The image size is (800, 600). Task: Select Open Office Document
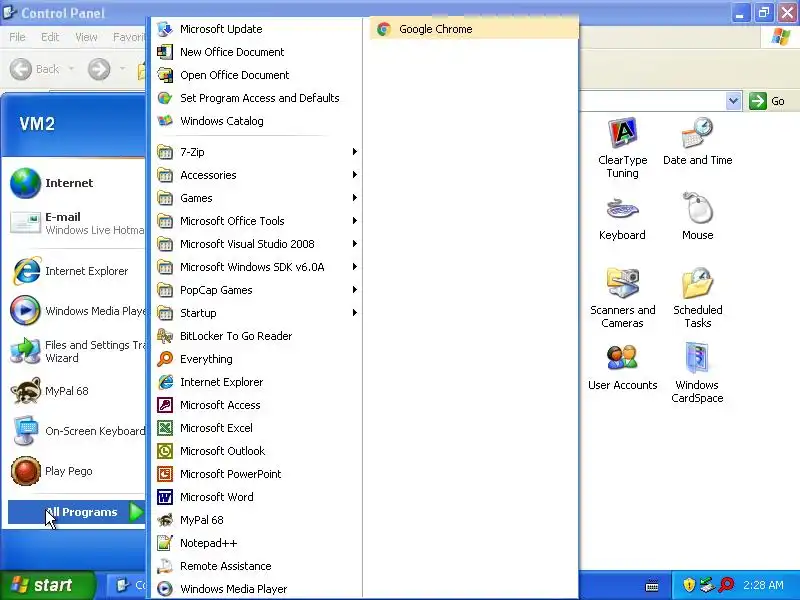(x=257, y=75)
